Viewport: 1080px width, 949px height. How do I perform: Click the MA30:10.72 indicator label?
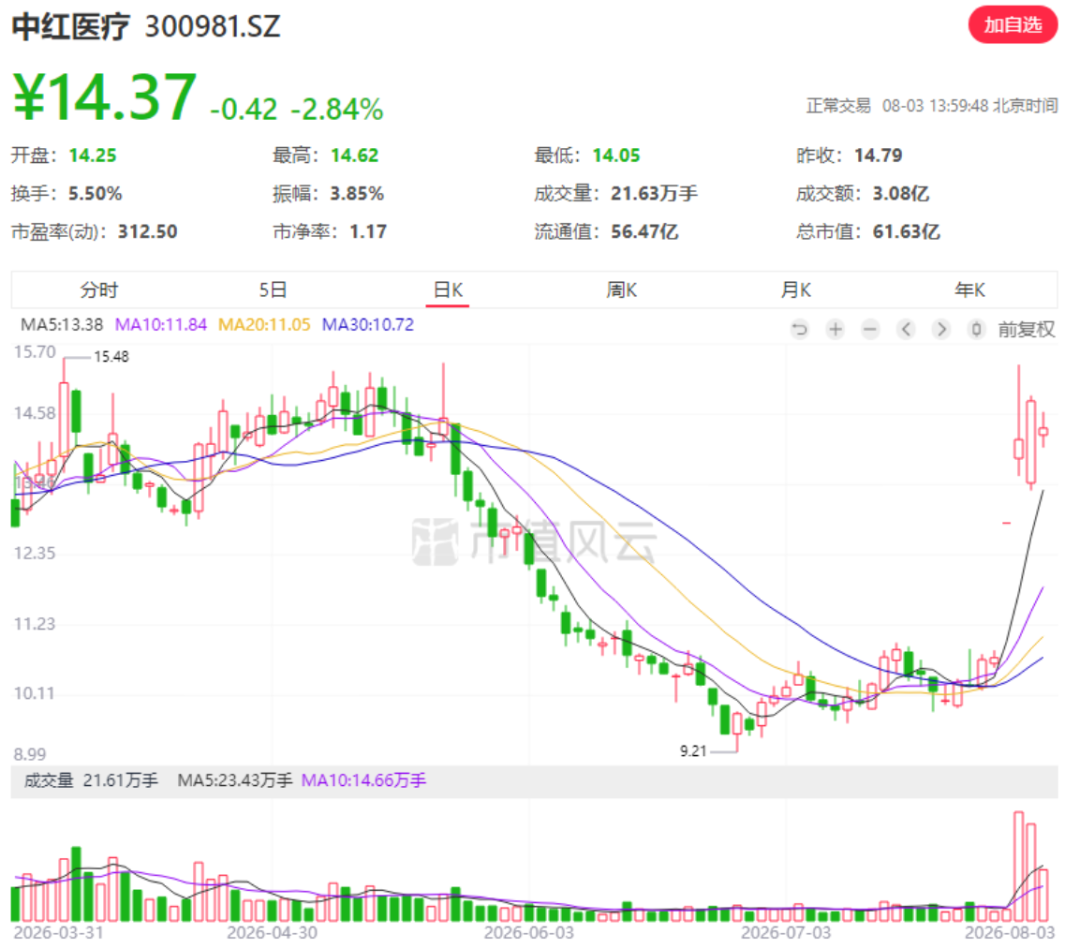[x=368, y=324]
